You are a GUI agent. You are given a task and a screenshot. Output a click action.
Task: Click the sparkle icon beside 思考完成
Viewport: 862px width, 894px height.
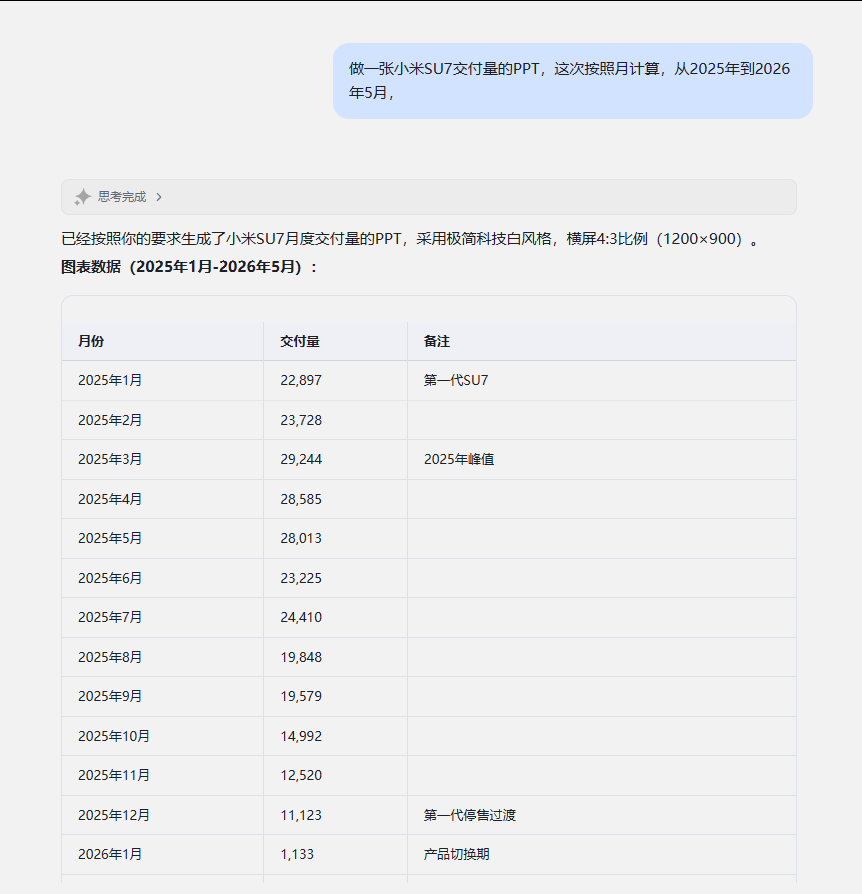click(x=83, y=197)
